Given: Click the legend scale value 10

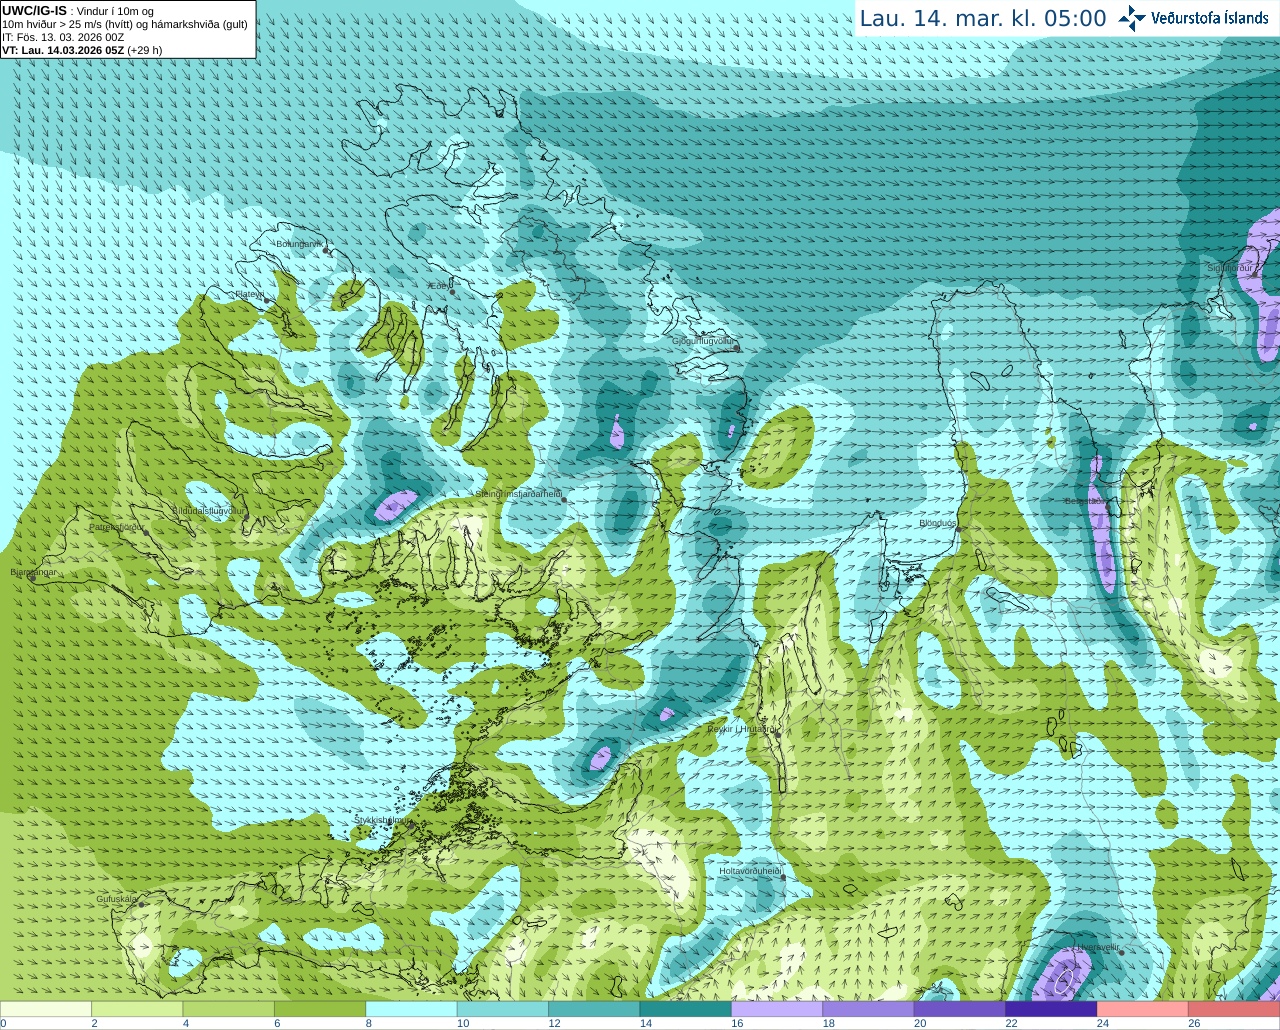Looking at the screenshot, I should 463,1023.
